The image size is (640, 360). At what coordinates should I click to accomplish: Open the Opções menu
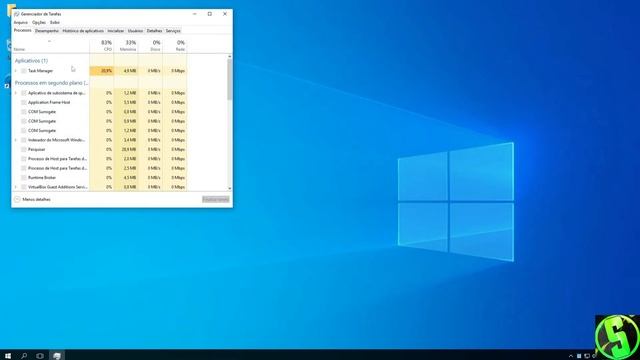pyautogui.click(x=39, y=22)
